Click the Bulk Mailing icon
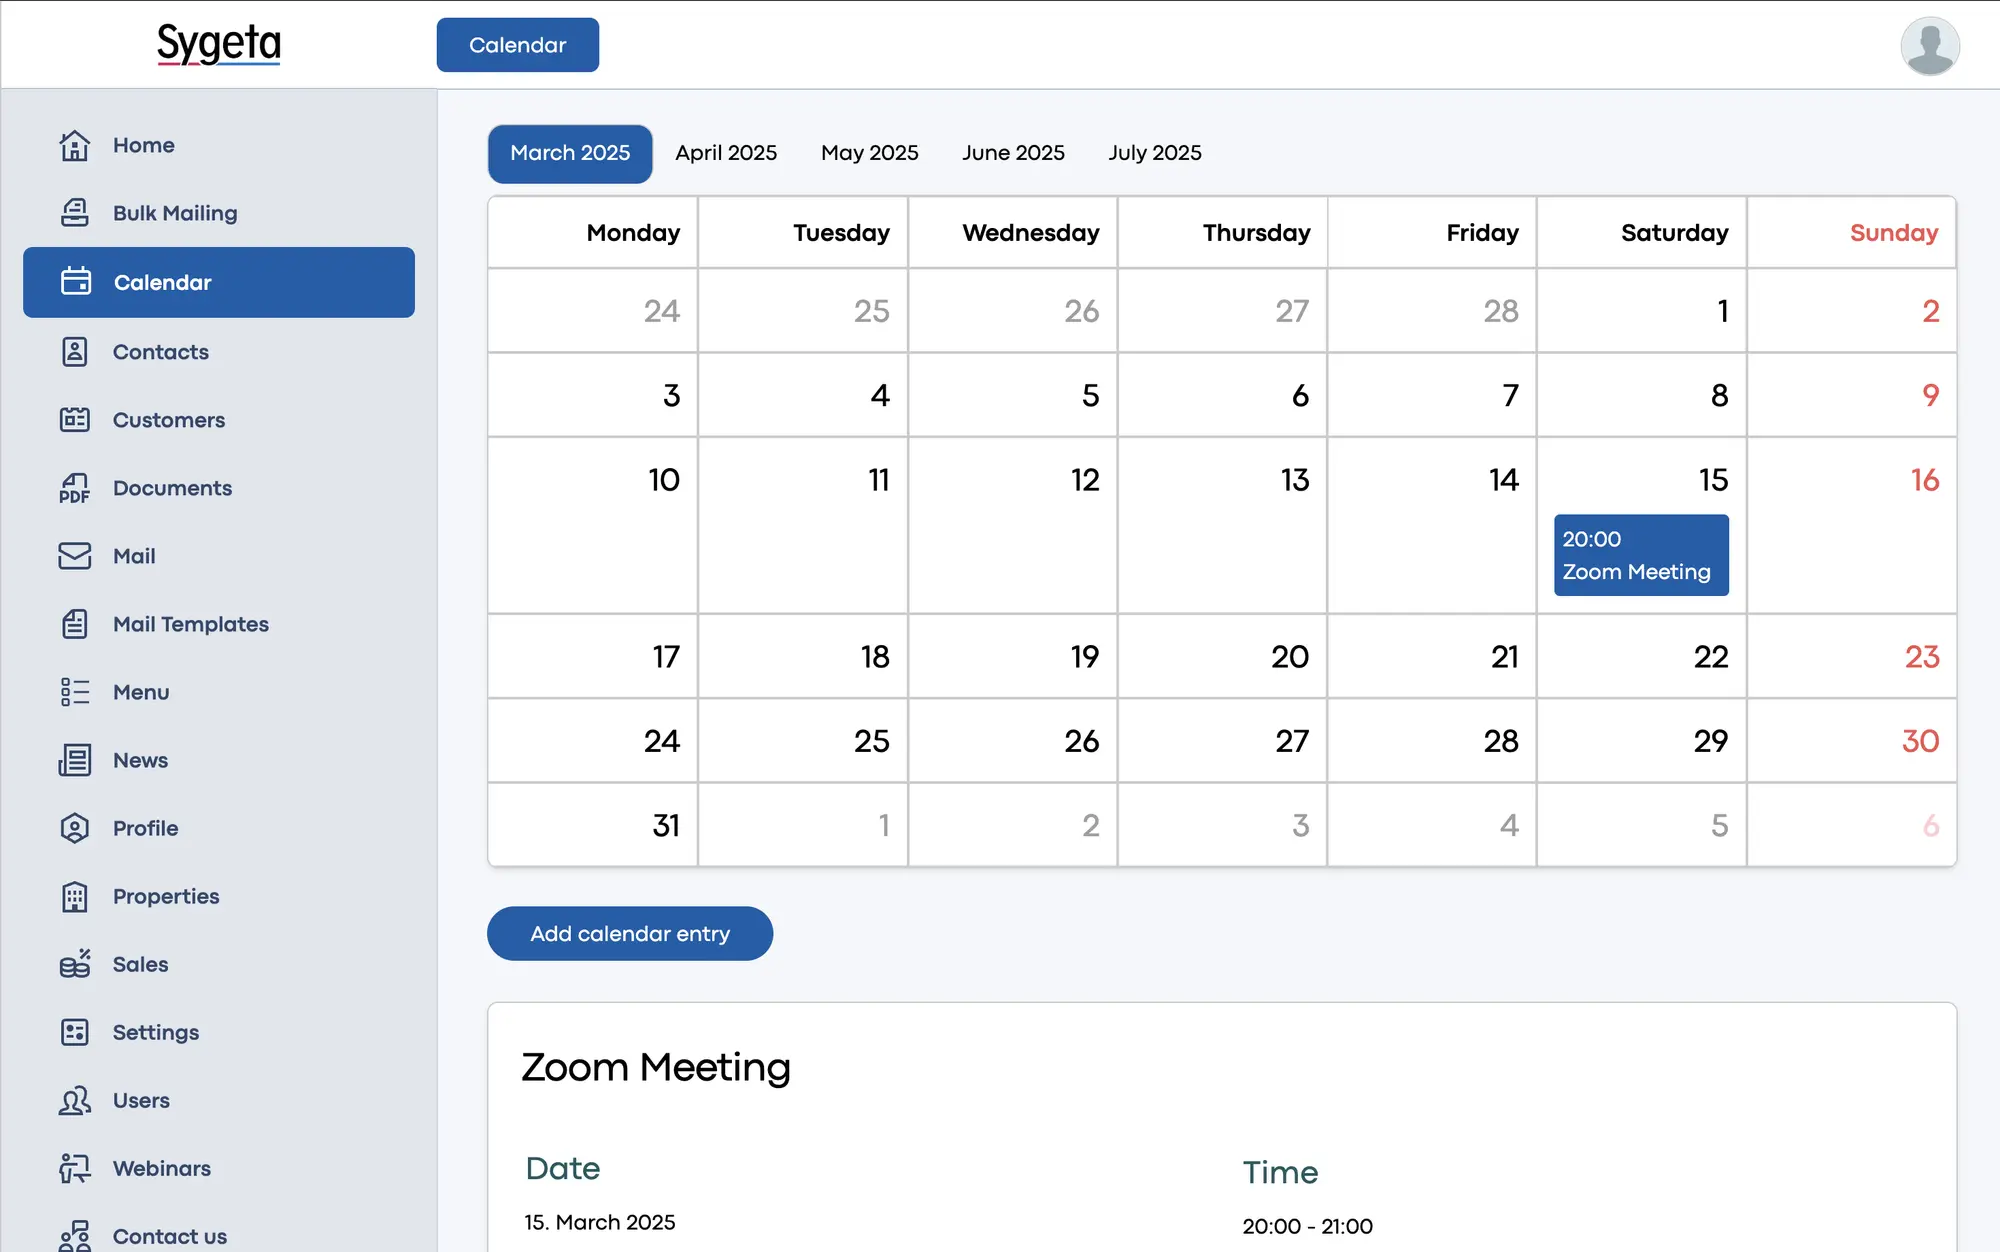Viewport: 2000px width, 1252px height. click(x=75, y=213)
